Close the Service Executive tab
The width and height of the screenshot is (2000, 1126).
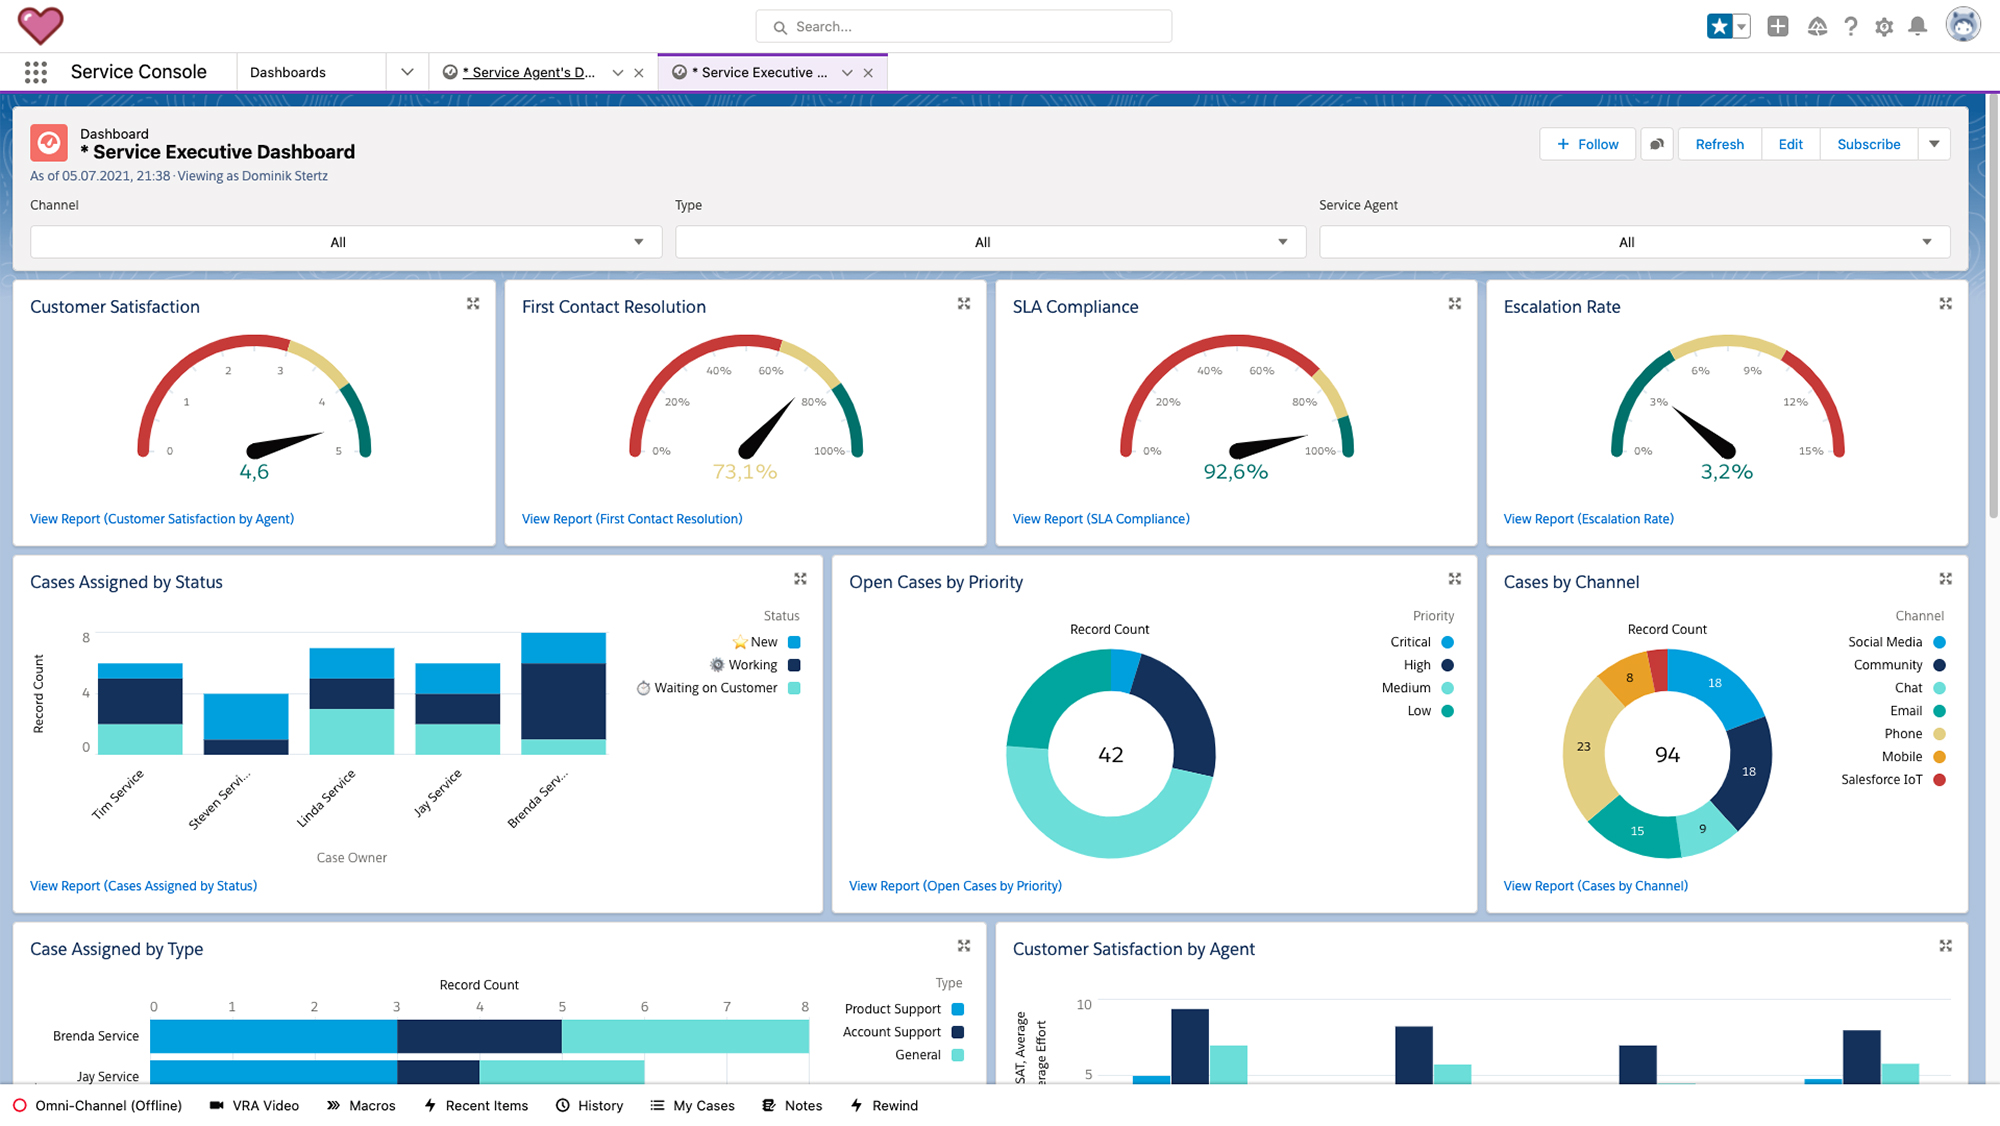click(868, 73)
